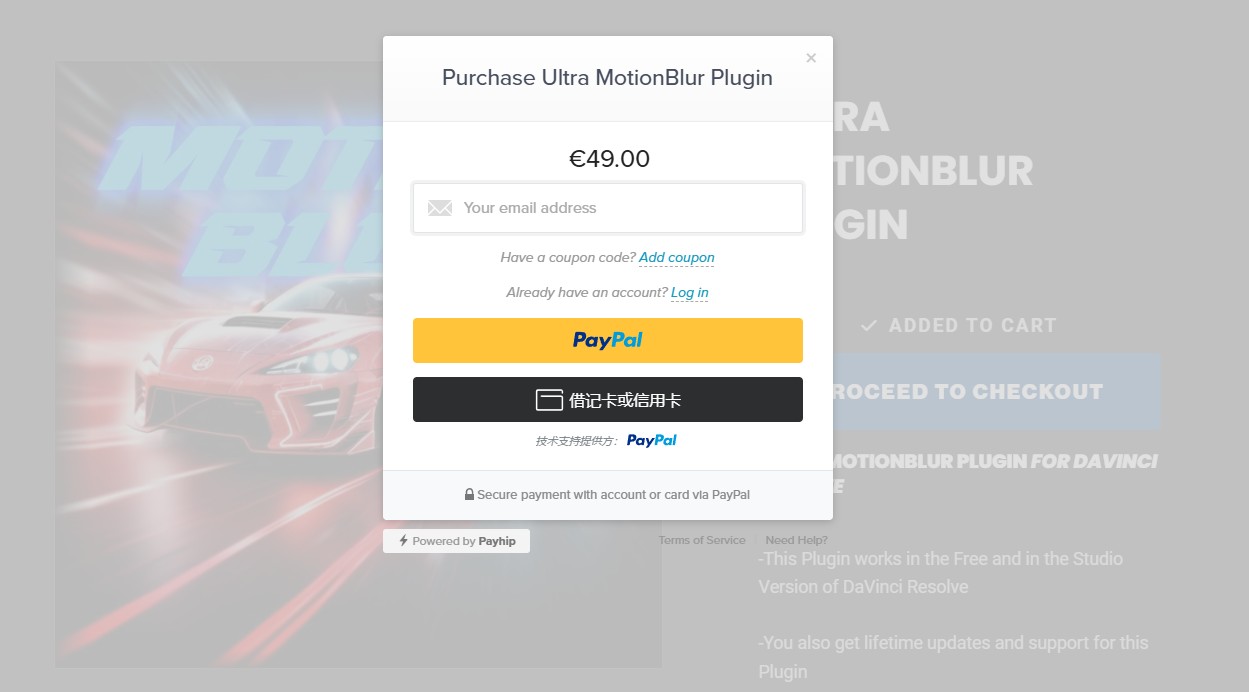This screenshot has width=1249, height=692.
Task: Click the email address input field
Action: (x=620, y=208)
